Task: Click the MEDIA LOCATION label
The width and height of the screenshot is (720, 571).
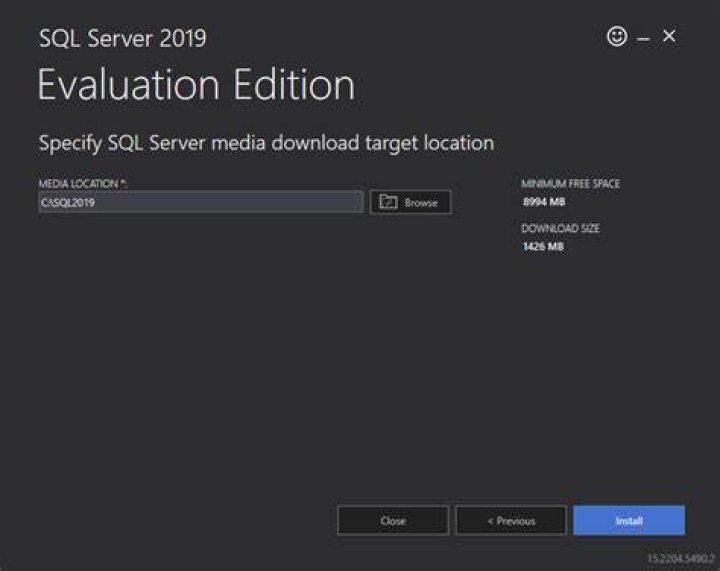Action: (x=83, y=184)
